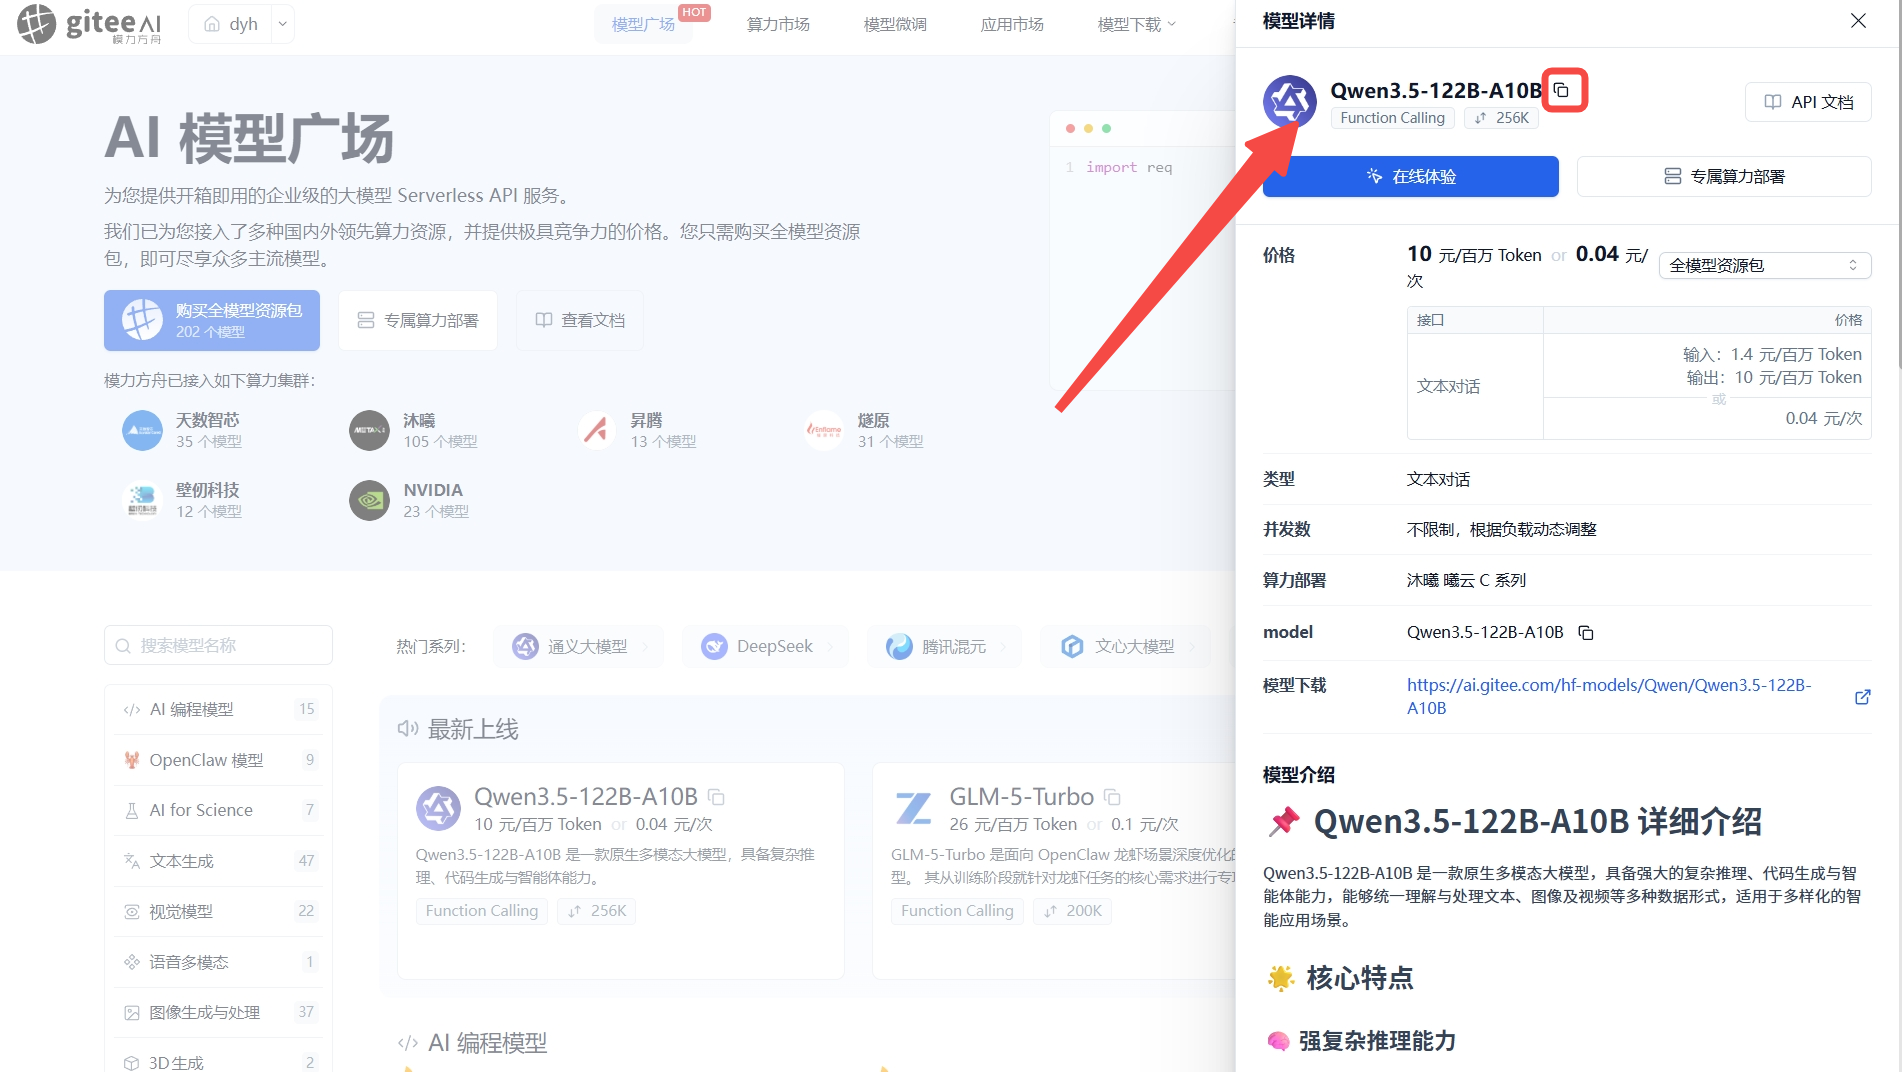Select the 燧原 compute cluster
Screen dimensions: 1902x1072
point(865,430)
